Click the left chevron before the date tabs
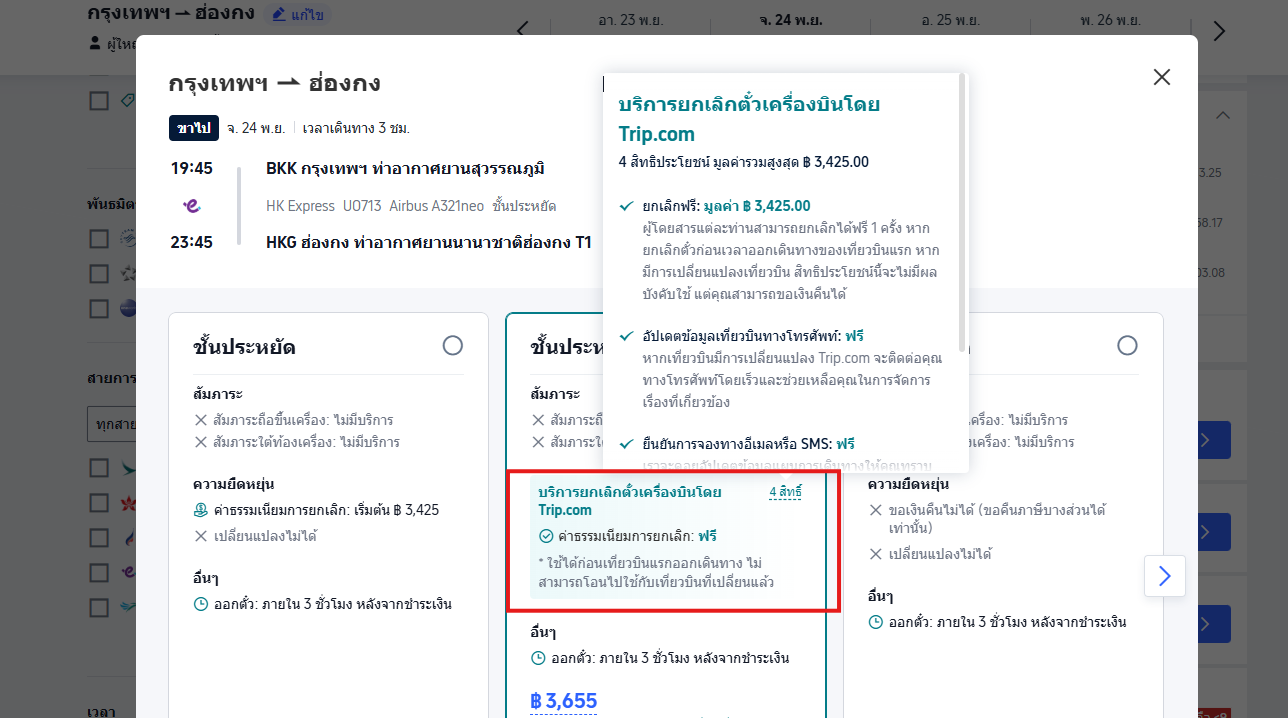Viewport: 1288px width, 718px height. pyautogui.click(x=521, y=29)
